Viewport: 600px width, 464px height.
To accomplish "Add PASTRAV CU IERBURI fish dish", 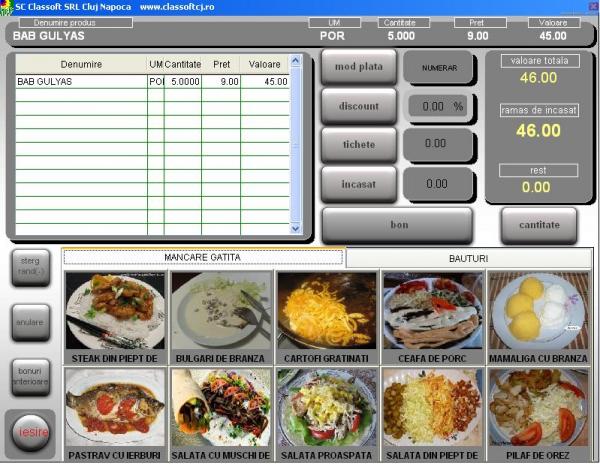I will click(x=115, y=408).
